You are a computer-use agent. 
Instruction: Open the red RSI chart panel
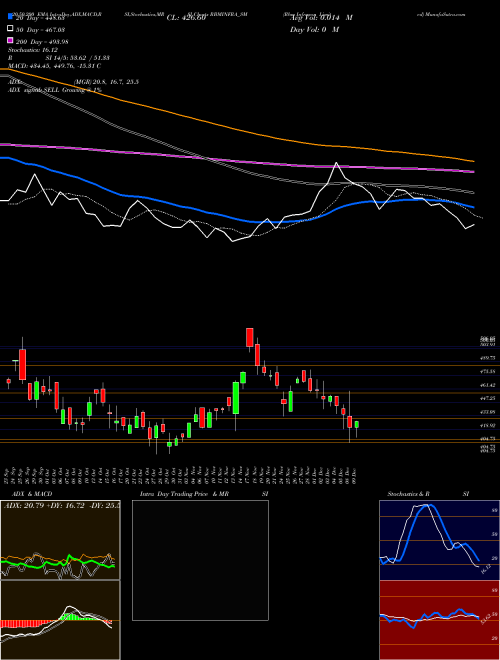tap(439, 620)
